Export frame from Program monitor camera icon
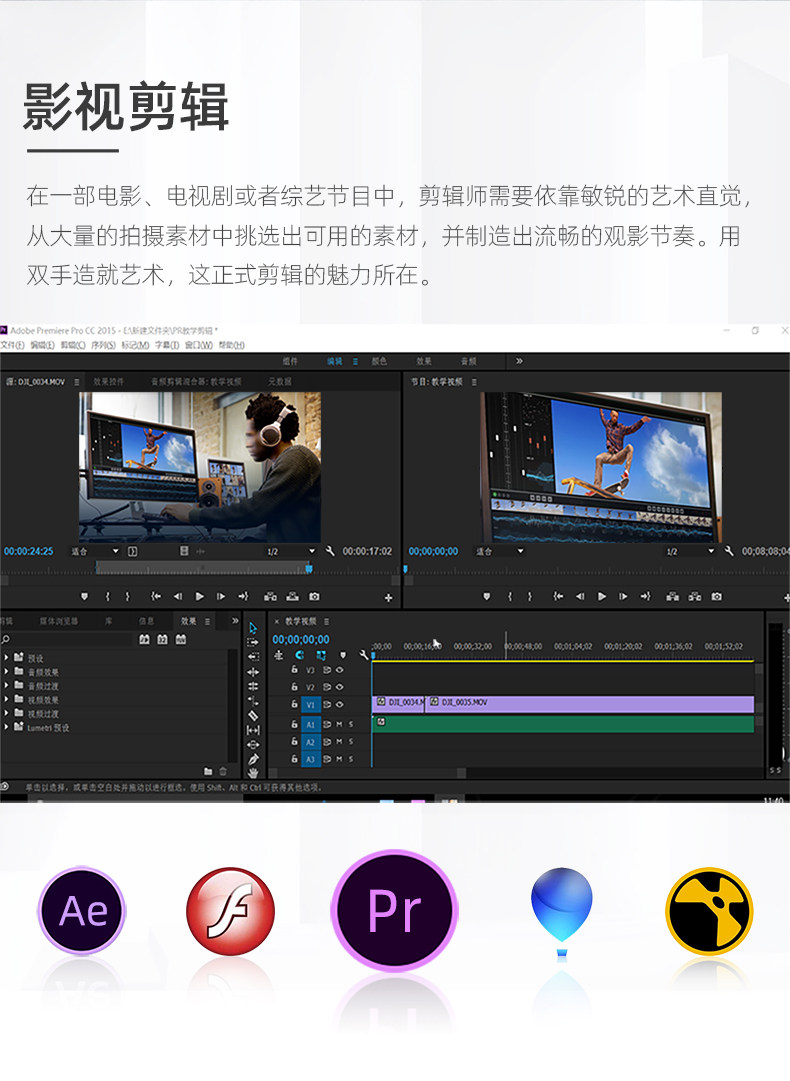The image size is (790, 1081). [x=716, y=596]
